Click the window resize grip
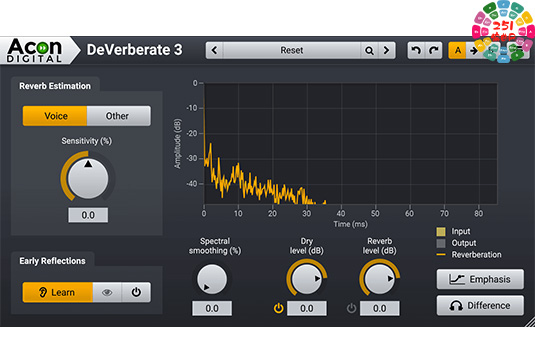This screenshot has width=535, height=363. pyautogui.click(x=529, y=322)
